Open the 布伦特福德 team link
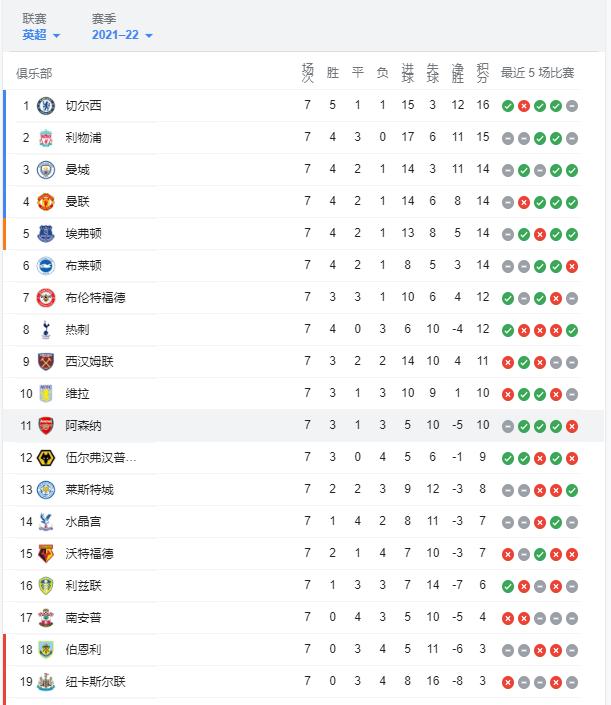This screenshot has height=705, width=611. [x=95, y=298]
